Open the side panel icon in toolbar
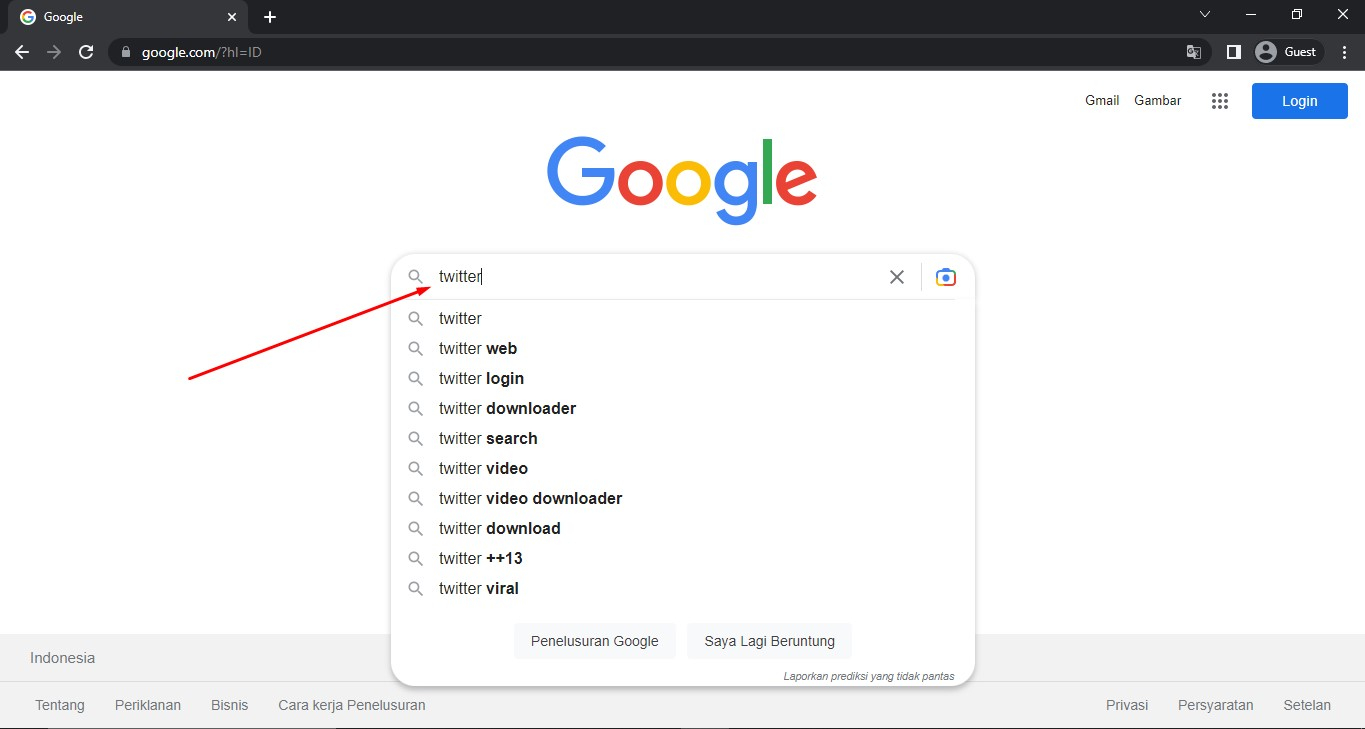Screen dimensions: 1365x729 click(x=1233, y=52)
